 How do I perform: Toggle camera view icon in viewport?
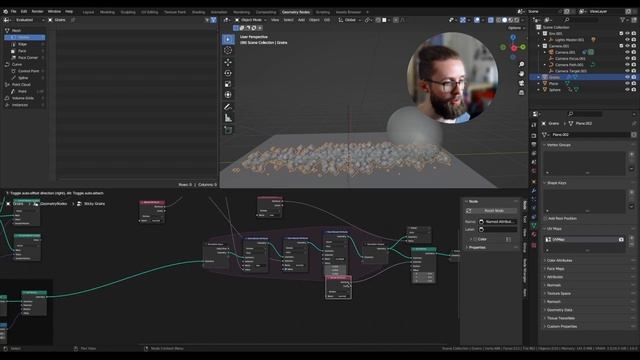point(521,83)
